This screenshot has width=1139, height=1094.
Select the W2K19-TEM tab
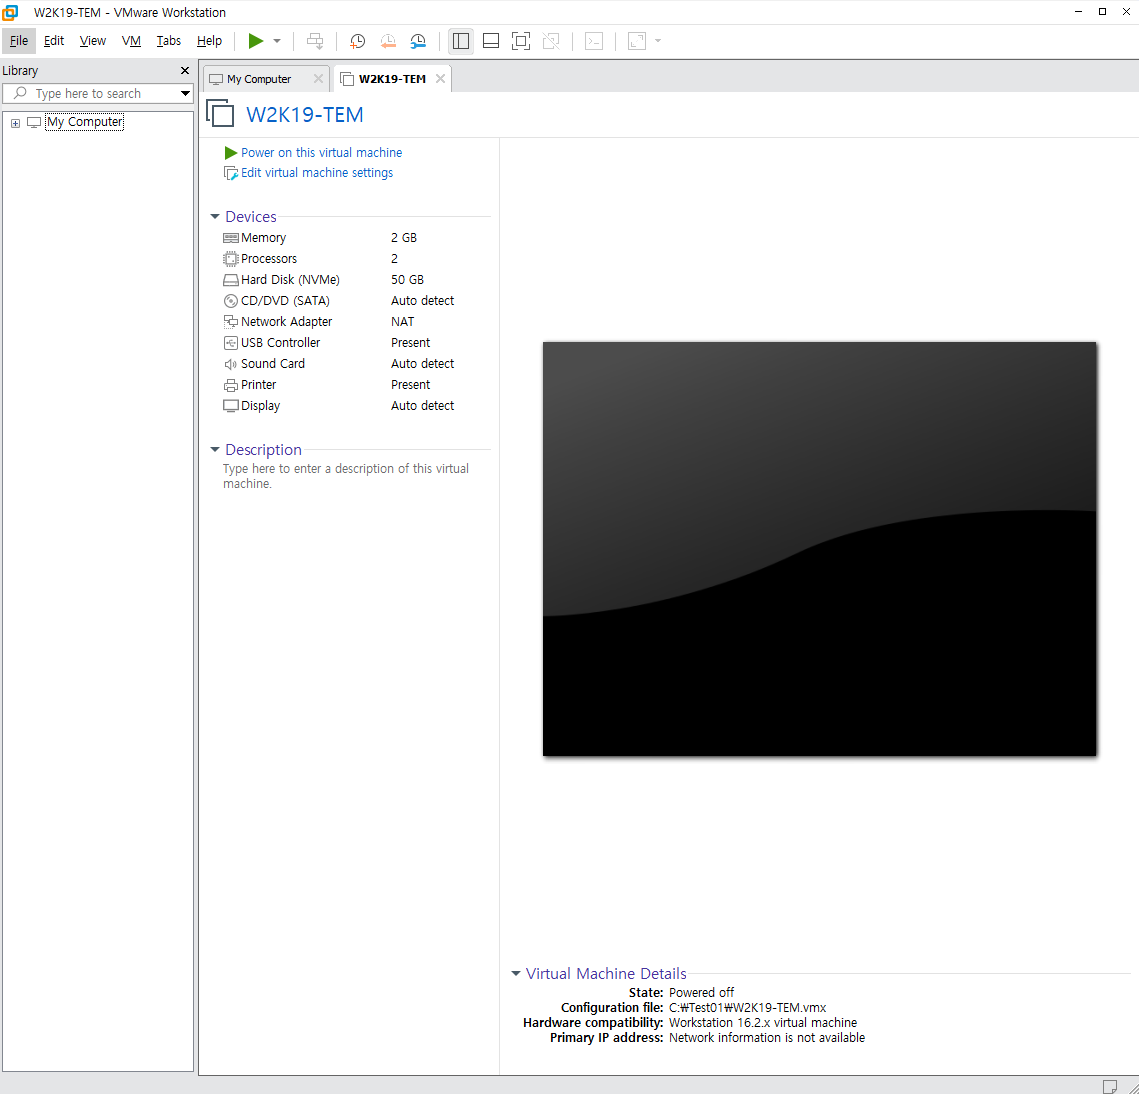tap(392, 79)
